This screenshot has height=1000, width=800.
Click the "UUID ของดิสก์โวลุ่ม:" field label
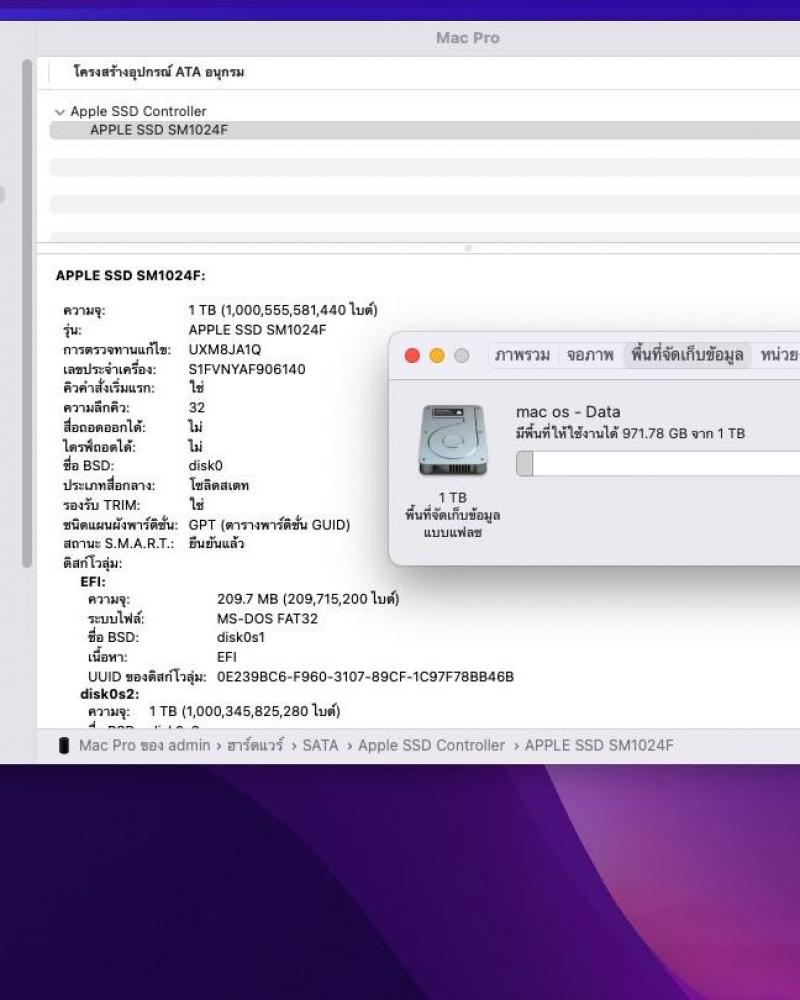click(147, 677)
